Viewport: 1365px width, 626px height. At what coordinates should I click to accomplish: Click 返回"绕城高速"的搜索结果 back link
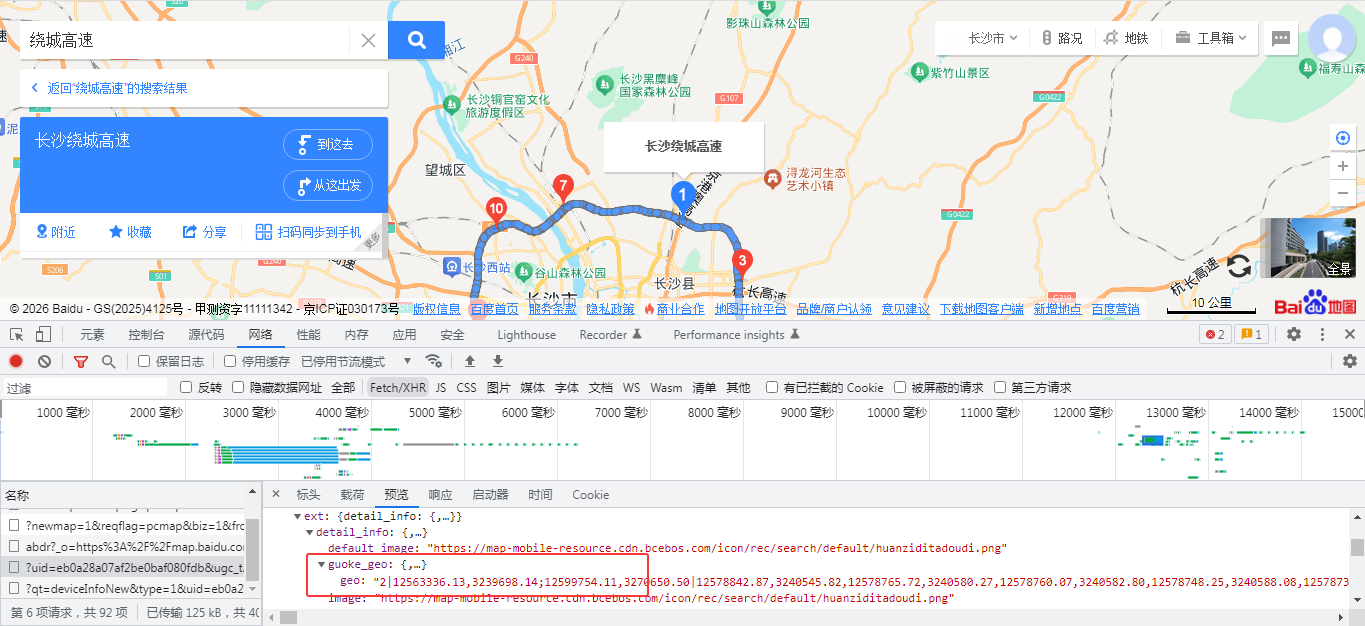point(117,88)
